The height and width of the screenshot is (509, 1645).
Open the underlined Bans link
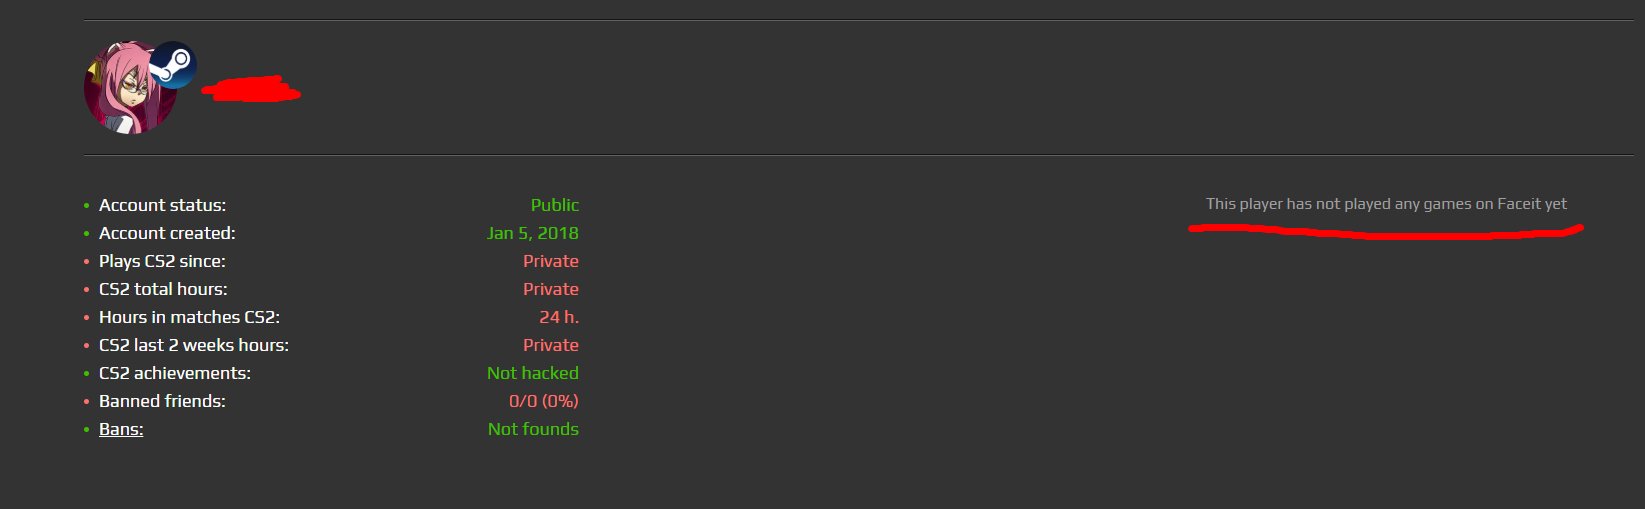tap(121, 429)
